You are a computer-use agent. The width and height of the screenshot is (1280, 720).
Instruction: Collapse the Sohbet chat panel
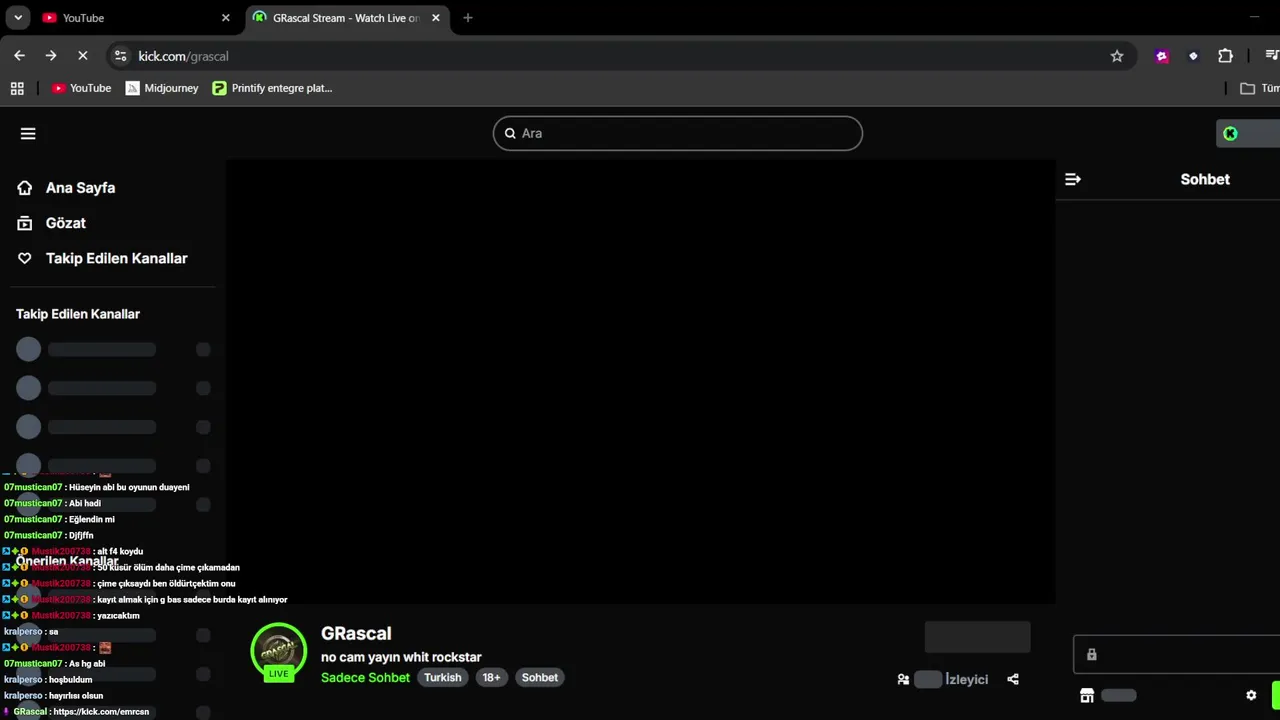coord(1073,179)
